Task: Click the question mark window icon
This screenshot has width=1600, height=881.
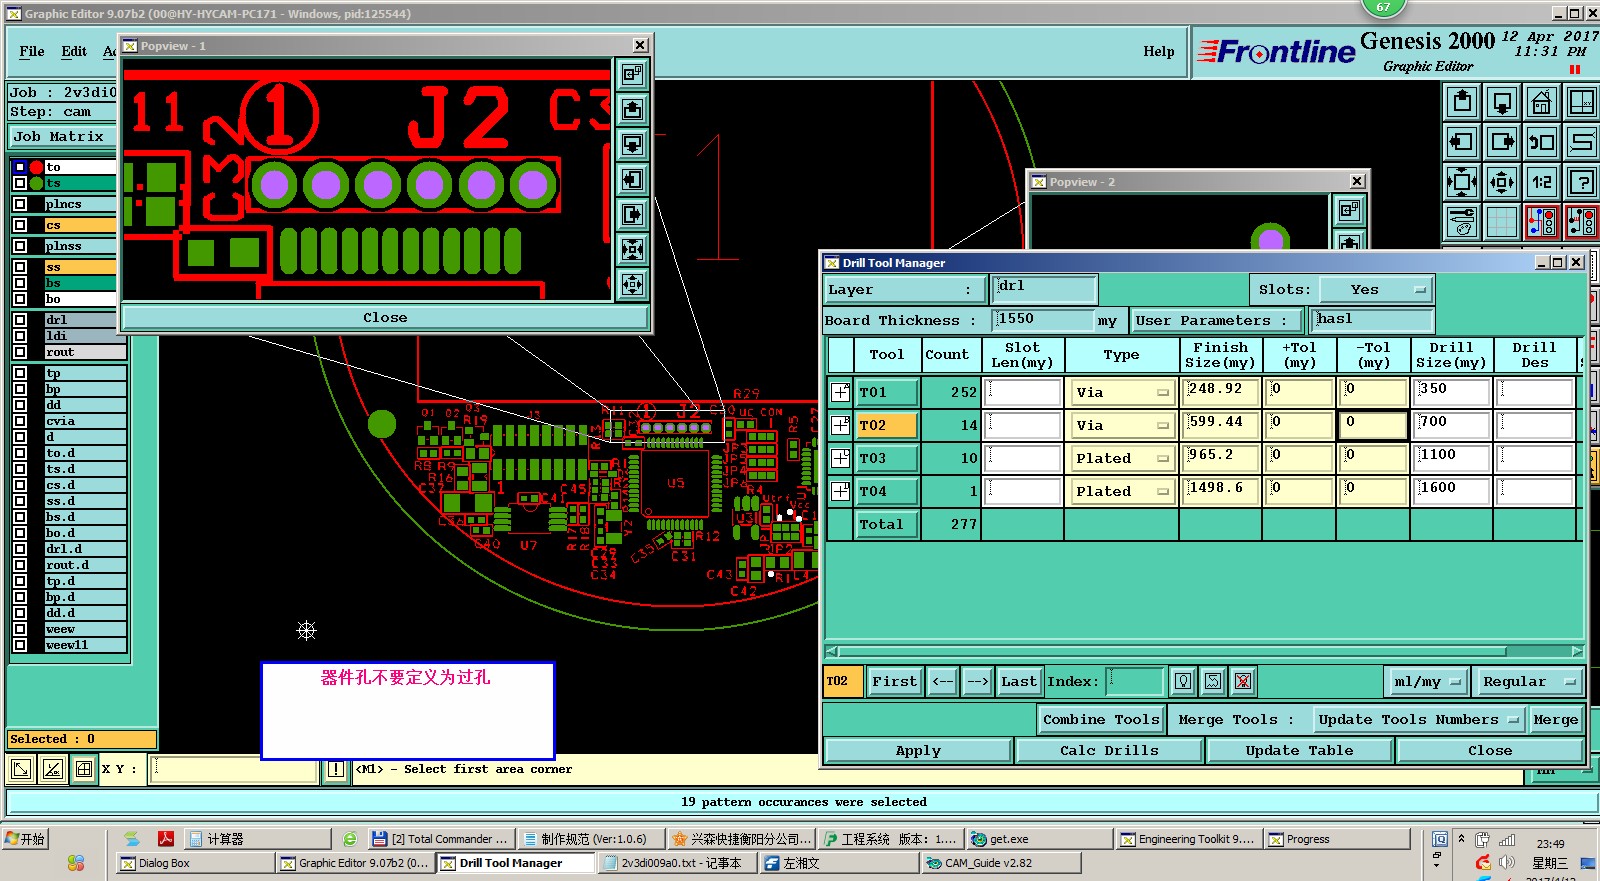Action: [1582, 182]
